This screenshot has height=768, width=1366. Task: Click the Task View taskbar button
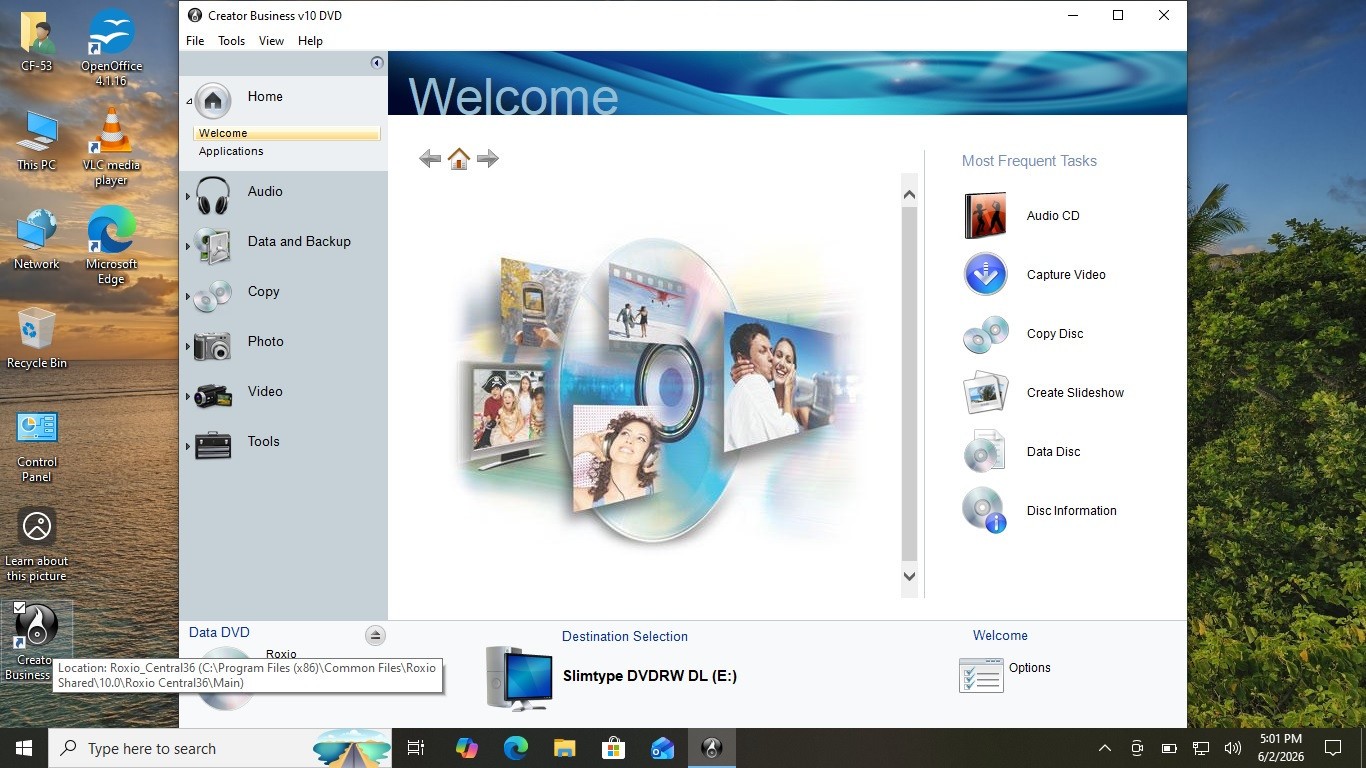pos(416,748)
